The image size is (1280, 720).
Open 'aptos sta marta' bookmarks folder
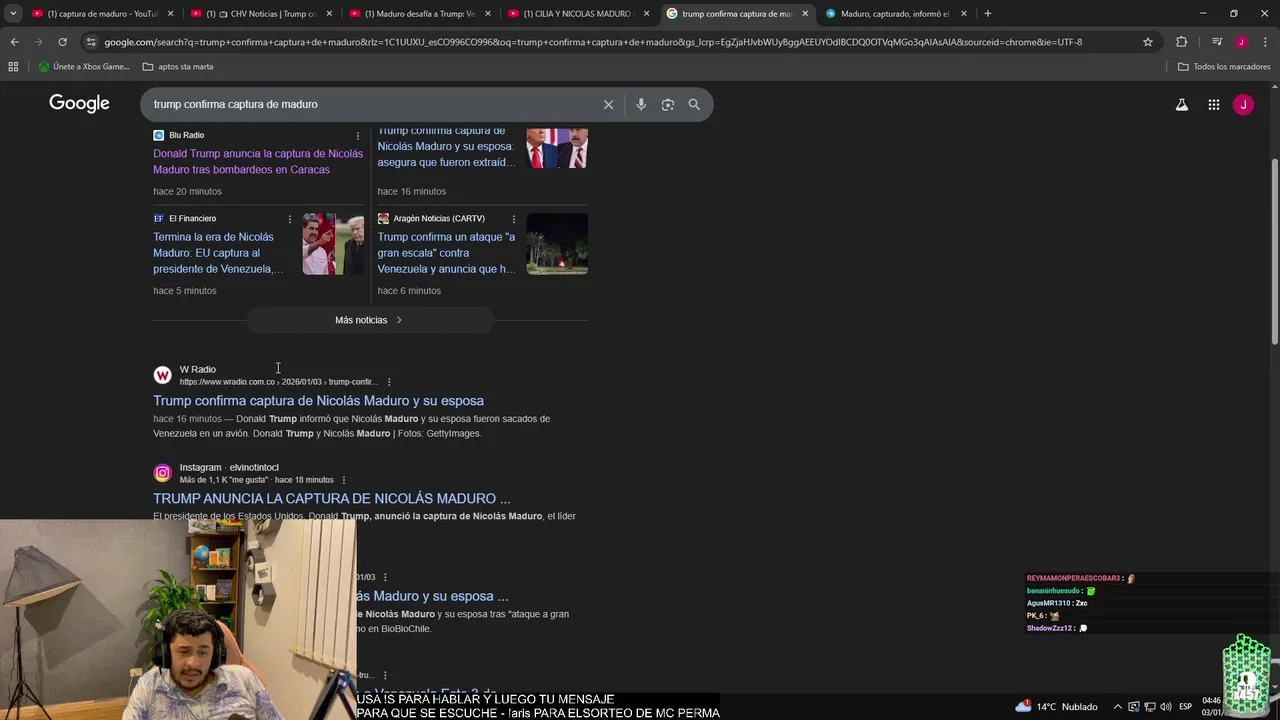tap(178, 66)
